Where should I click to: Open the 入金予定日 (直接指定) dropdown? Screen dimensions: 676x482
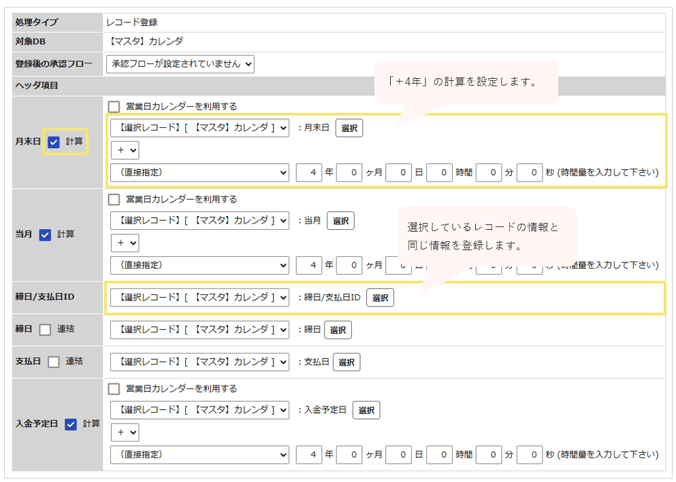coord(200,454)
